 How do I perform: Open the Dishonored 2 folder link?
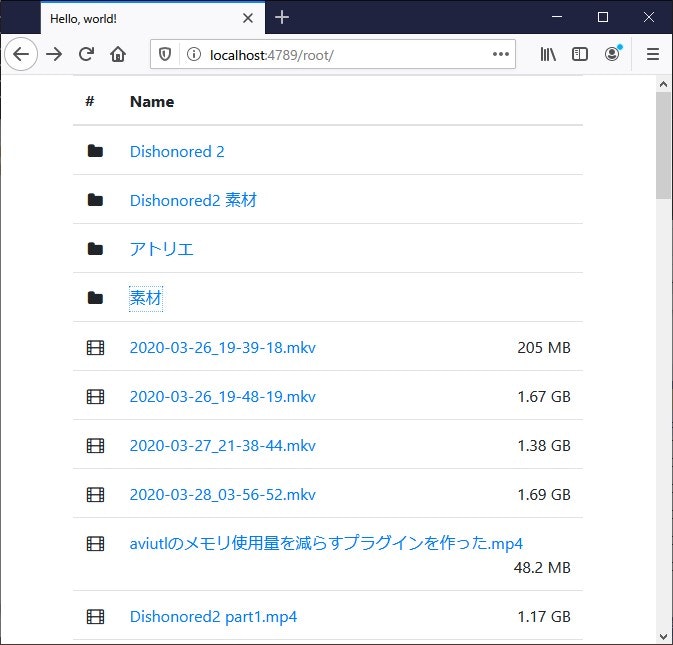(177, 151)
